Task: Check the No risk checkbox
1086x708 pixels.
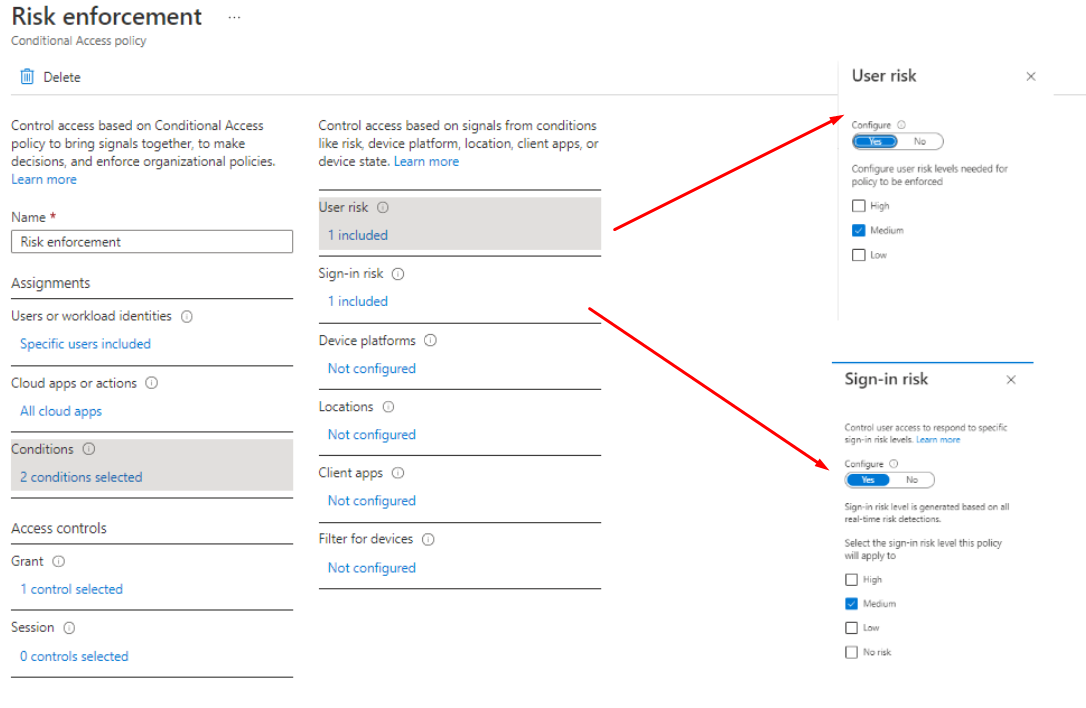Action: click(x=851, y=652)
